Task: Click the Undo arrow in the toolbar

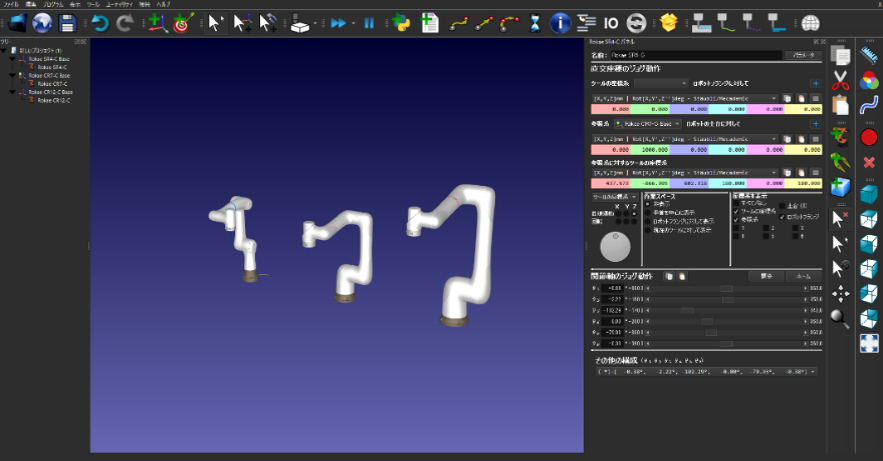Action: (100, 22)
